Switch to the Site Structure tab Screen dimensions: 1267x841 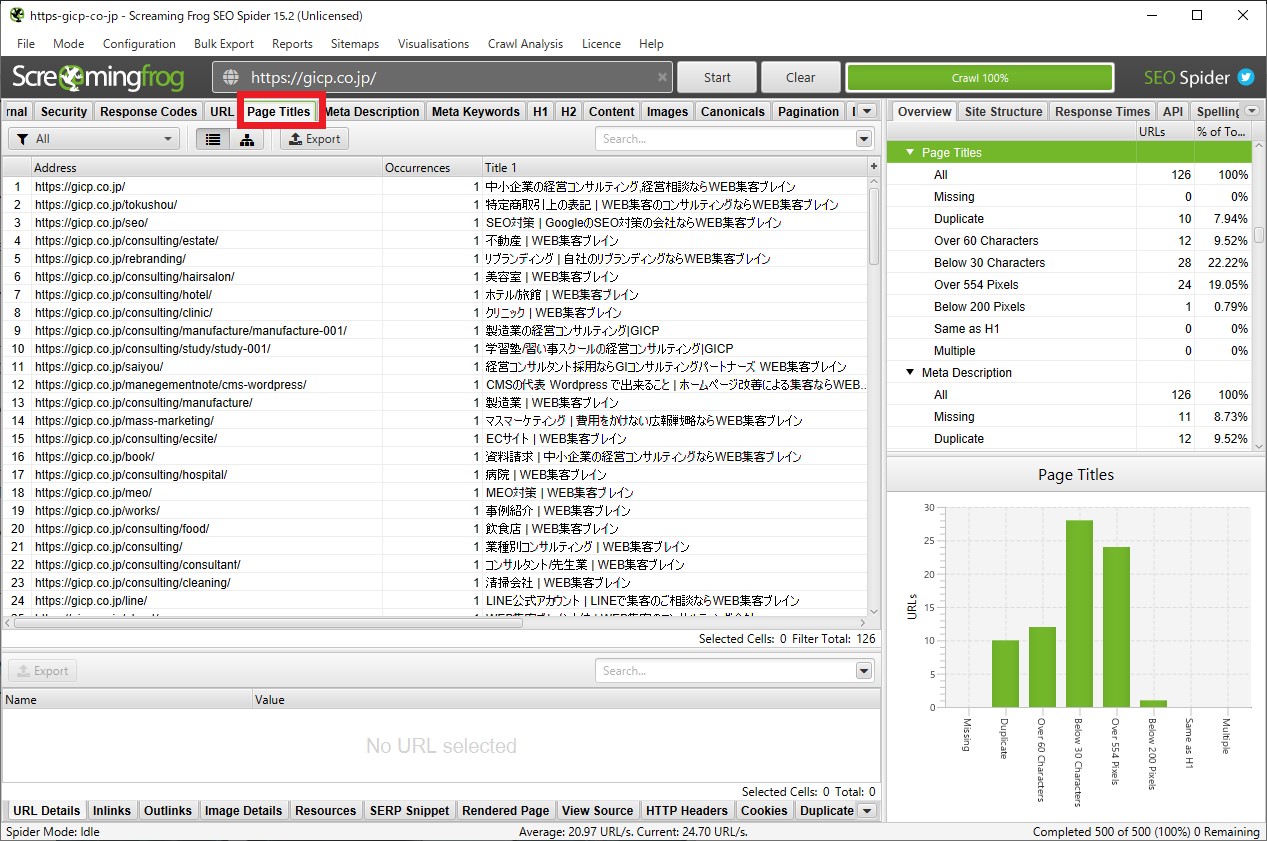(1003, 112)
